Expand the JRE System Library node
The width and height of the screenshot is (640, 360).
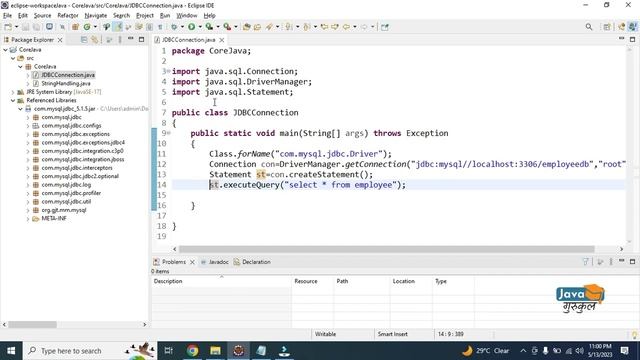point(13,92)
